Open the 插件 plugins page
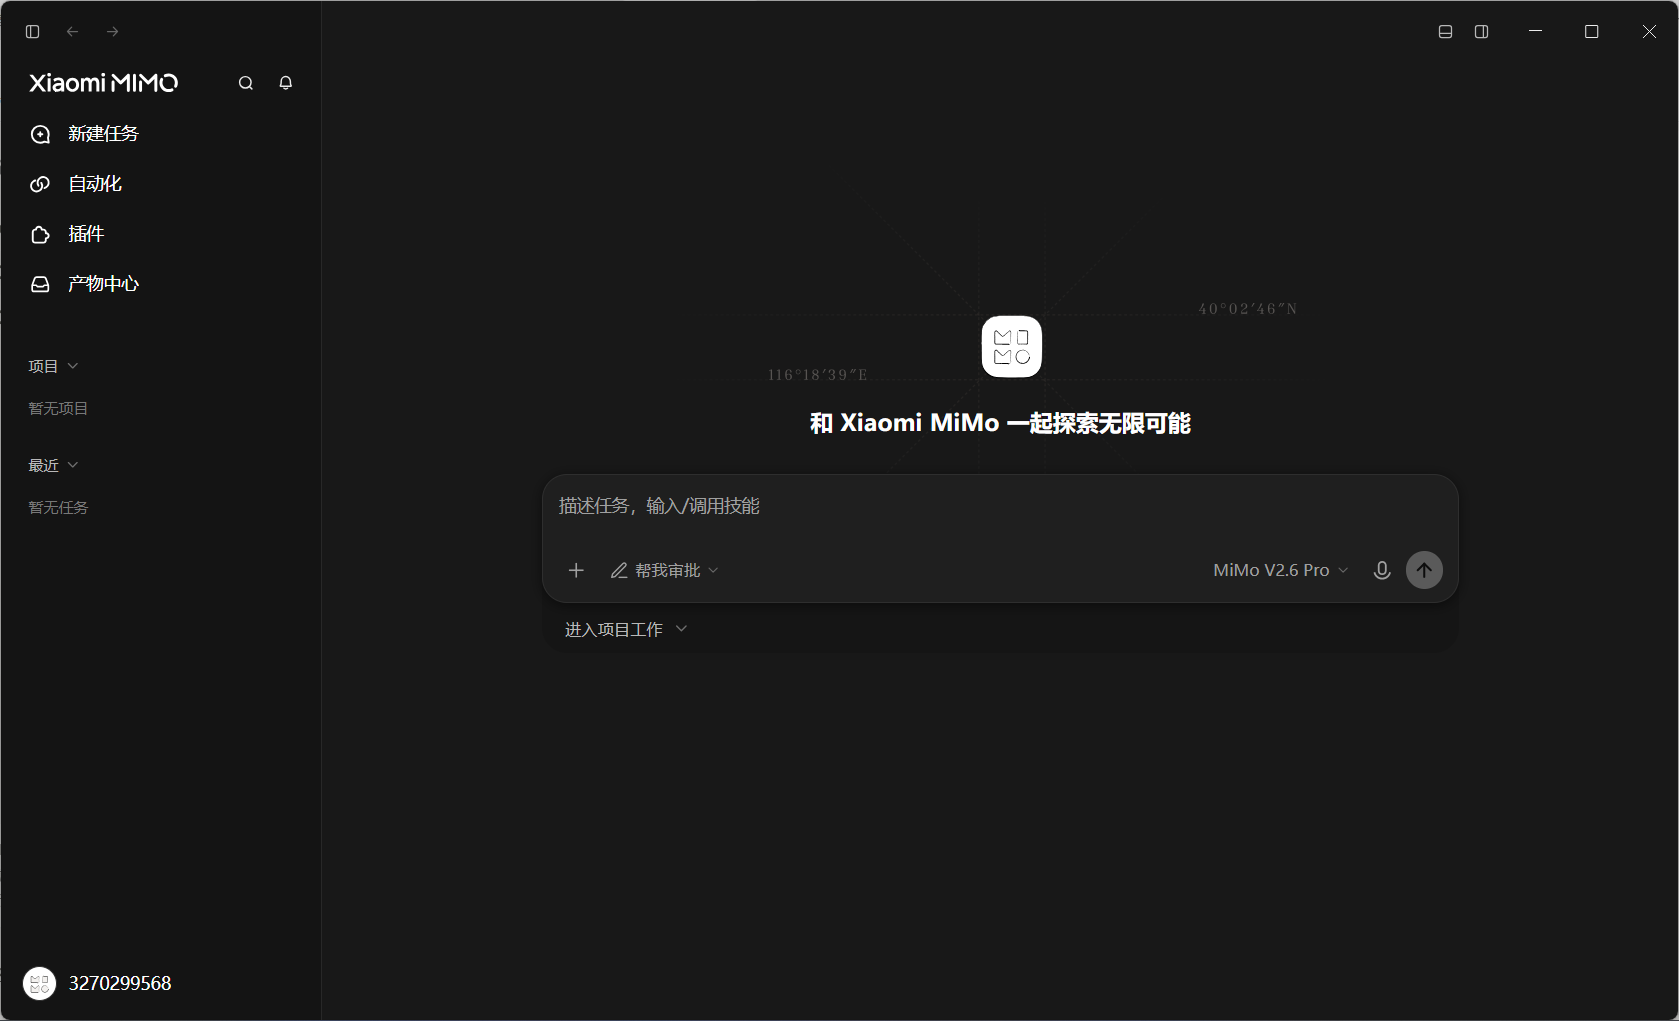The height and width of the screenshot is (1021, 1679). click(160, 234)
